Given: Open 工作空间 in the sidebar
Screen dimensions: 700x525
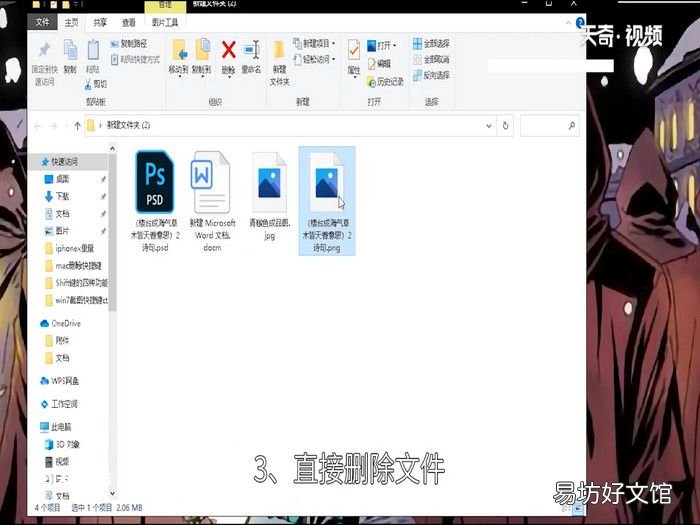Looking at the screenshot, I should tap(59, 404).
